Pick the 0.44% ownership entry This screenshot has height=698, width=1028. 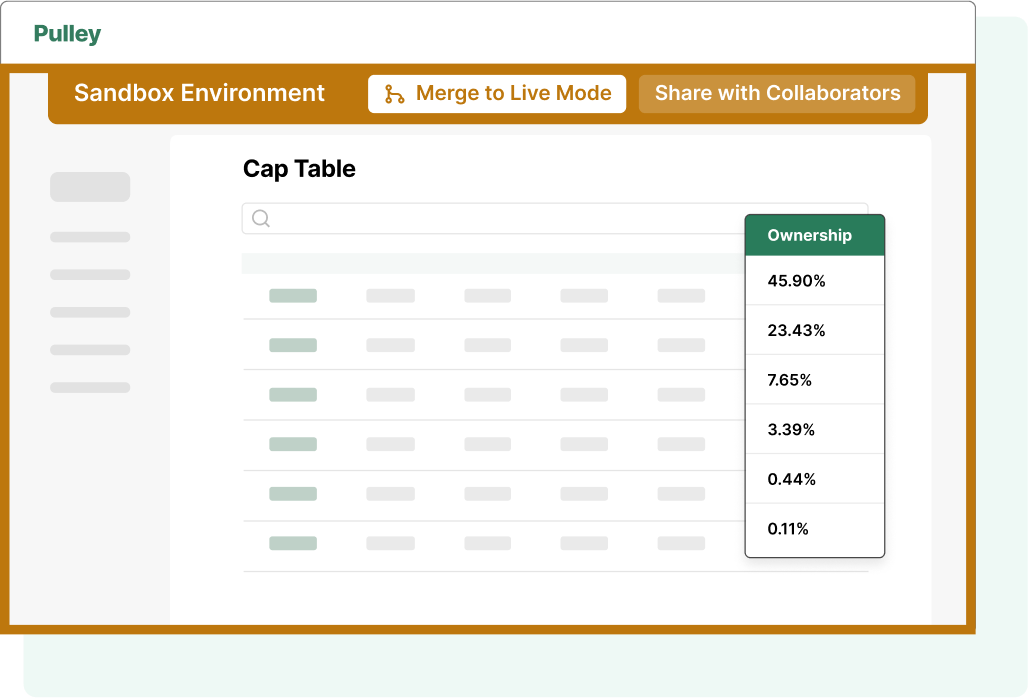click(814, 479)
